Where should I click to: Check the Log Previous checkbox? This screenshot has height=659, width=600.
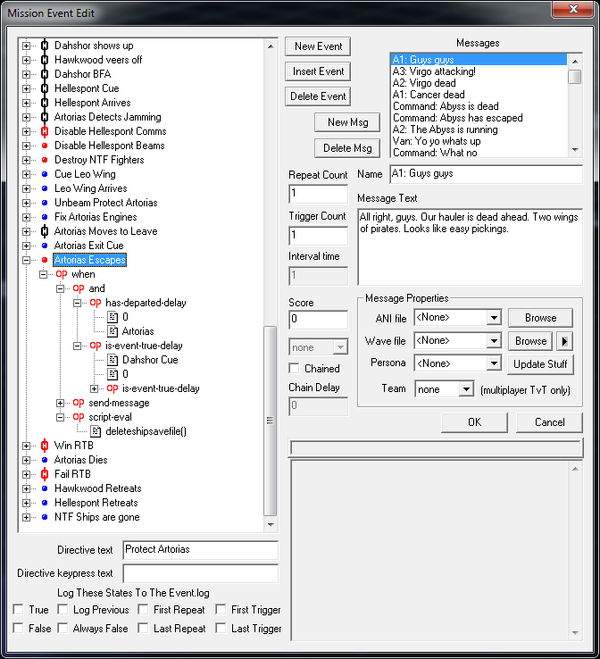pyautogui.click(x=61, y=609)
